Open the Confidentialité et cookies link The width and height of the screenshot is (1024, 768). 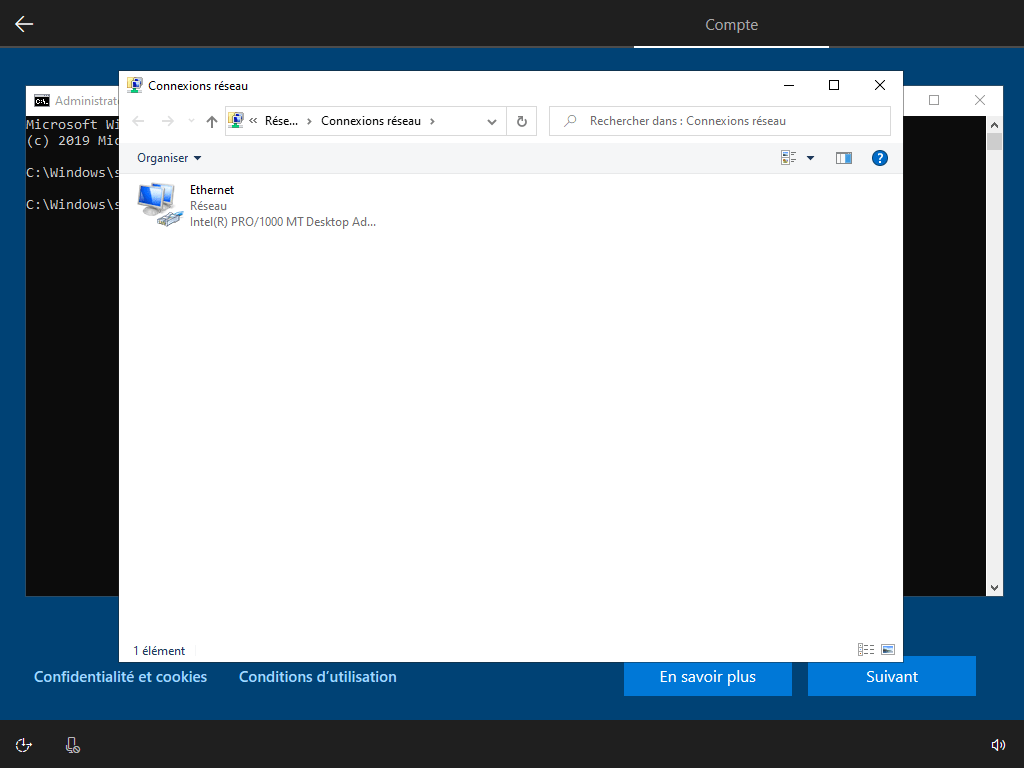120,677
